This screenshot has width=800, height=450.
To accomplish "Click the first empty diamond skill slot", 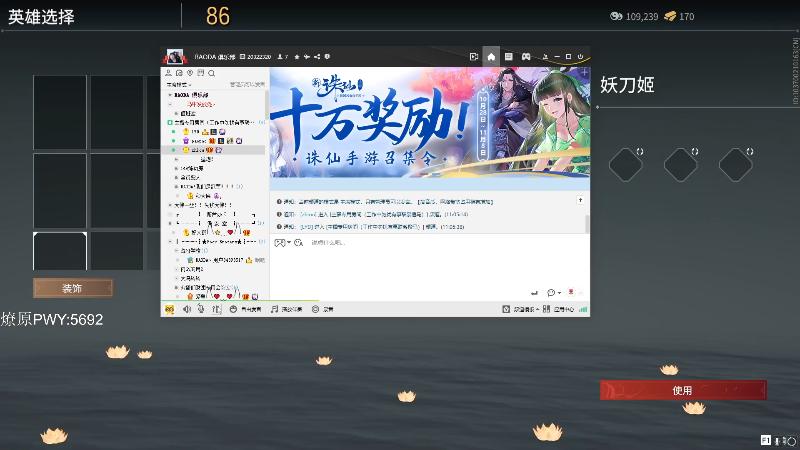I will tap(626, 165).
